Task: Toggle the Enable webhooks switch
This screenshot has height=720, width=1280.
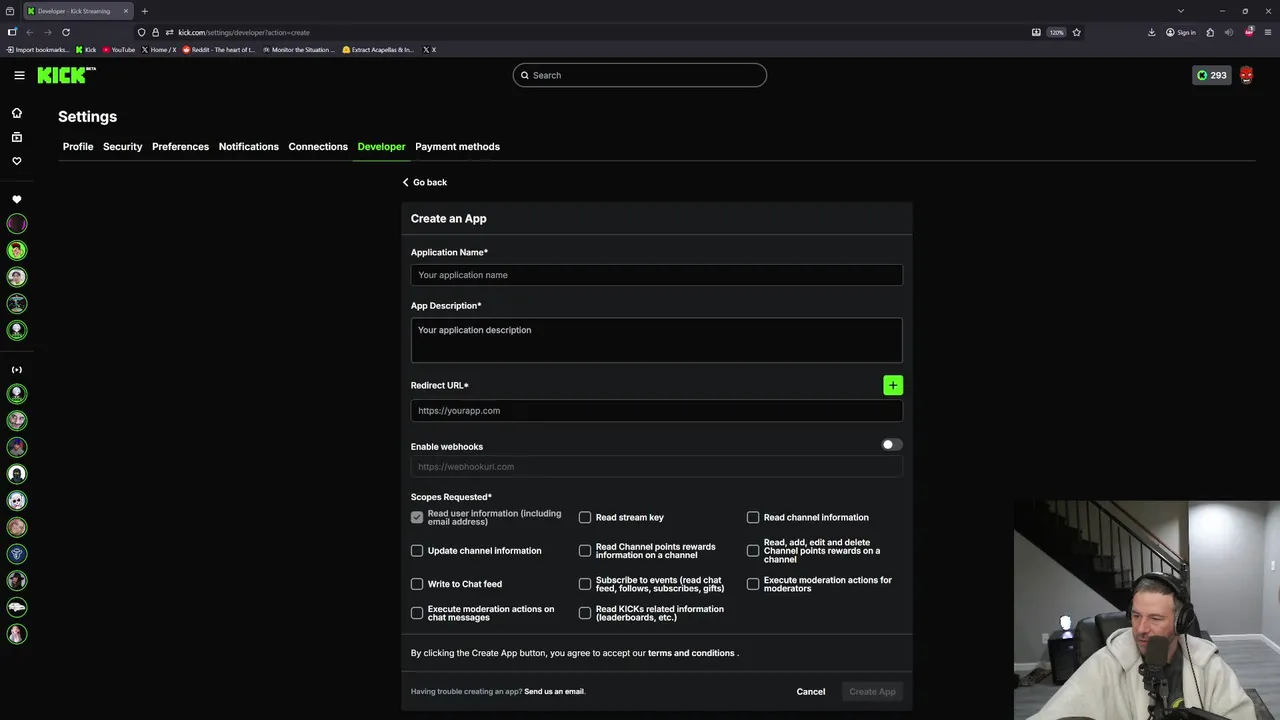Action: [891, 445]
